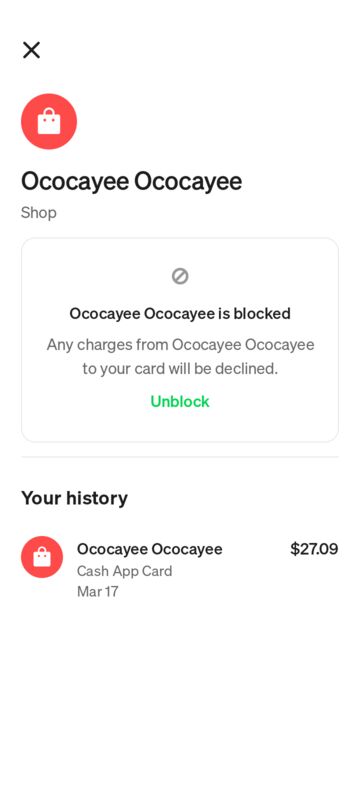360x800 pixels.
Task: Tap the 'to your card will be declined' line
Action: [x=180, y=368]
